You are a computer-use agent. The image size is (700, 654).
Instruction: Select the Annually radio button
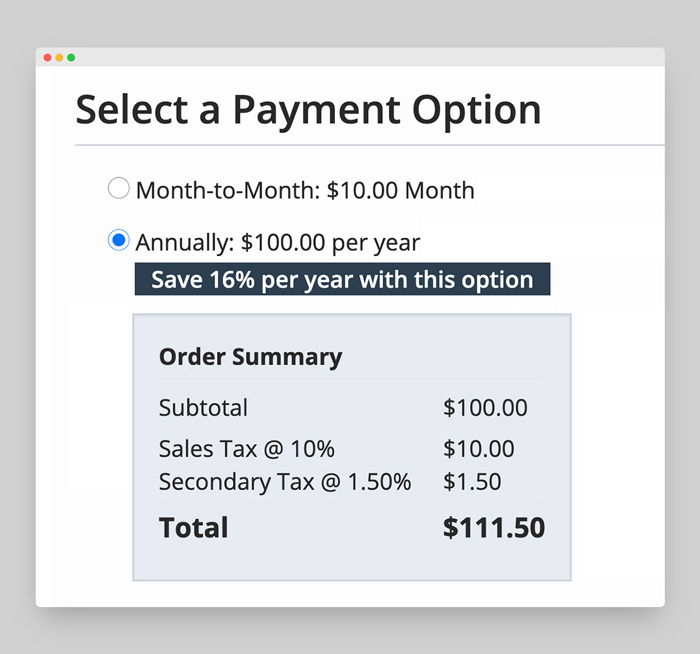tap(119, 240)
